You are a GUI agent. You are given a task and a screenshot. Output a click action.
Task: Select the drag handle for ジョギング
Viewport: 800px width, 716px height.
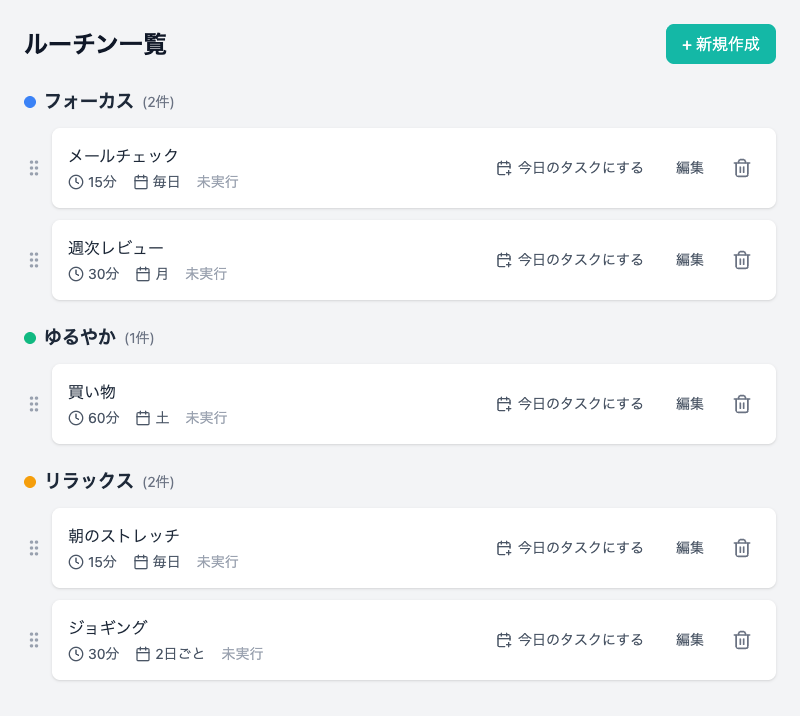pyautogui.click(x=34, y=640)
